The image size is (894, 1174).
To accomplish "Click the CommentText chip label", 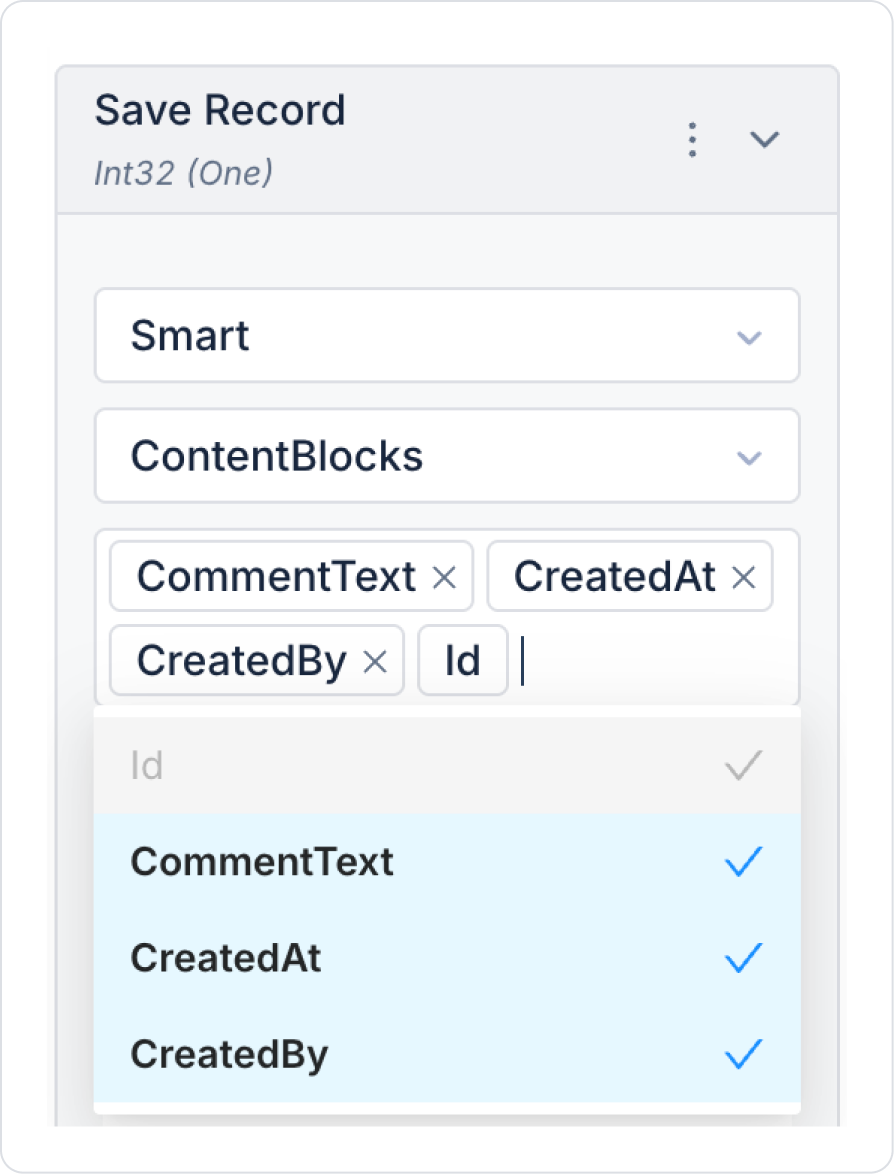I will [x=276, y=577].
